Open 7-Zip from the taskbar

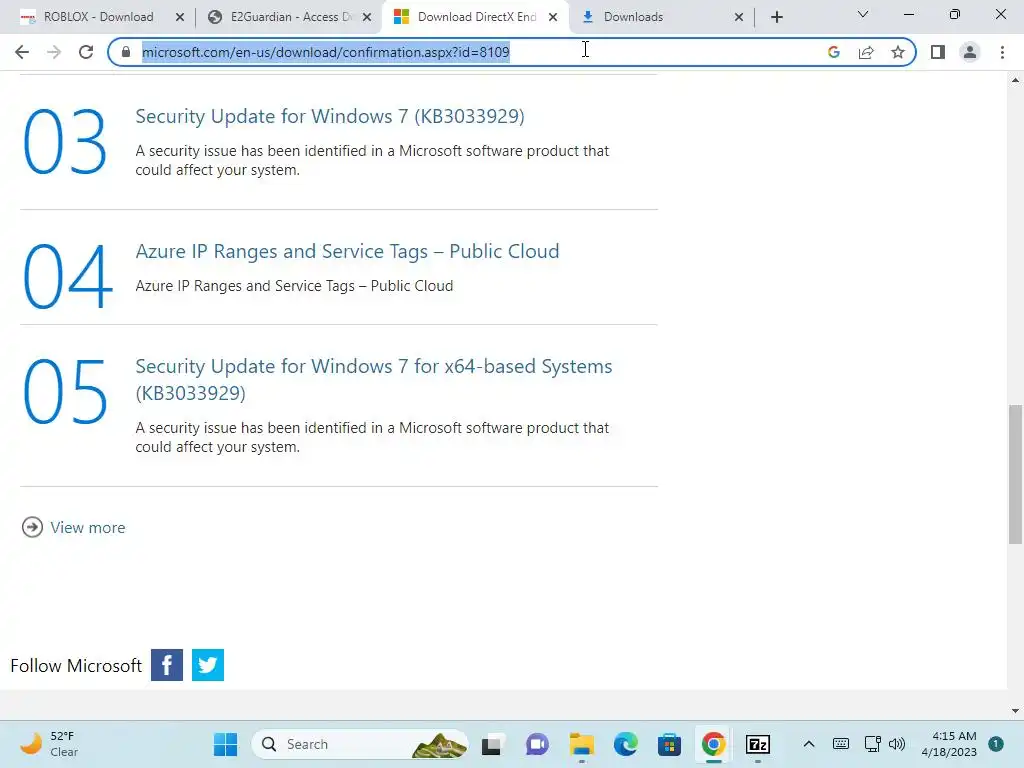coord(758,744)
